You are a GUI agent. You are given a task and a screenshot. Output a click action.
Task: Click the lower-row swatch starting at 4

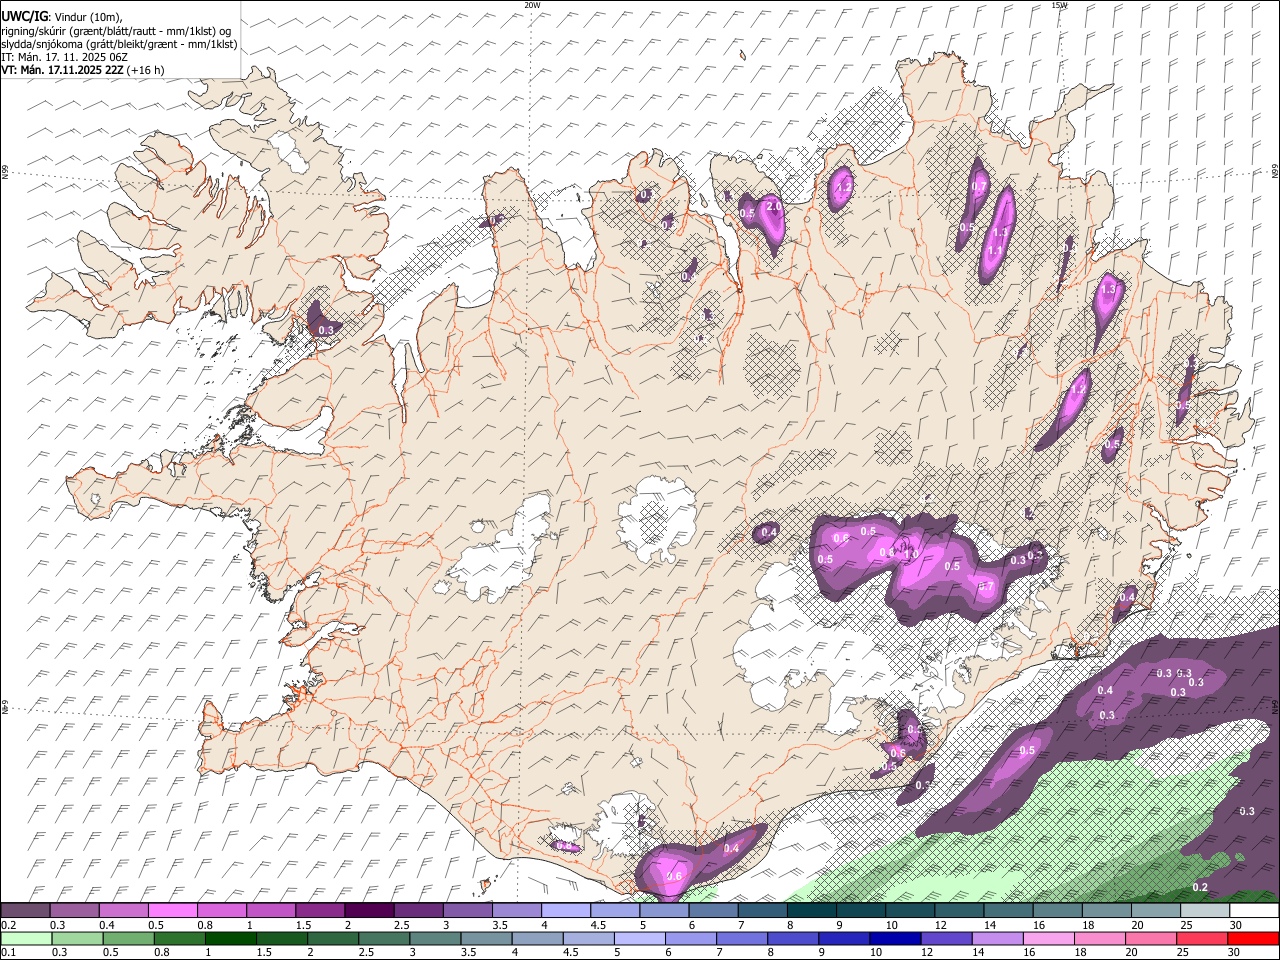pos(537,938)
